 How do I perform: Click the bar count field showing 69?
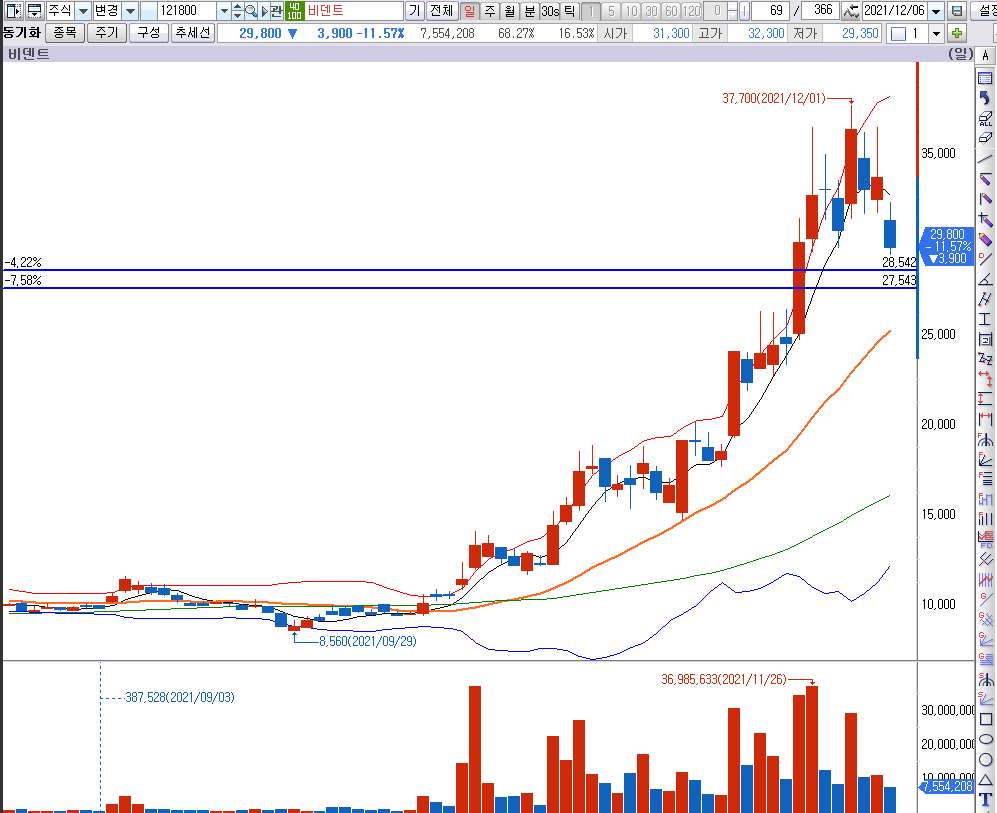[x=770, y=10]
